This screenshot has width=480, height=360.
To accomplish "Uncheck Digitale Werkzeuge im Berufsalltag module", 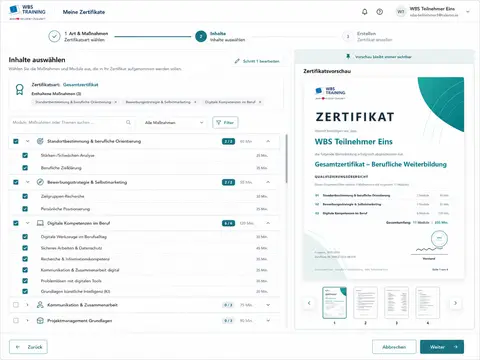I will pyautogui.click(x=25, y=237).
